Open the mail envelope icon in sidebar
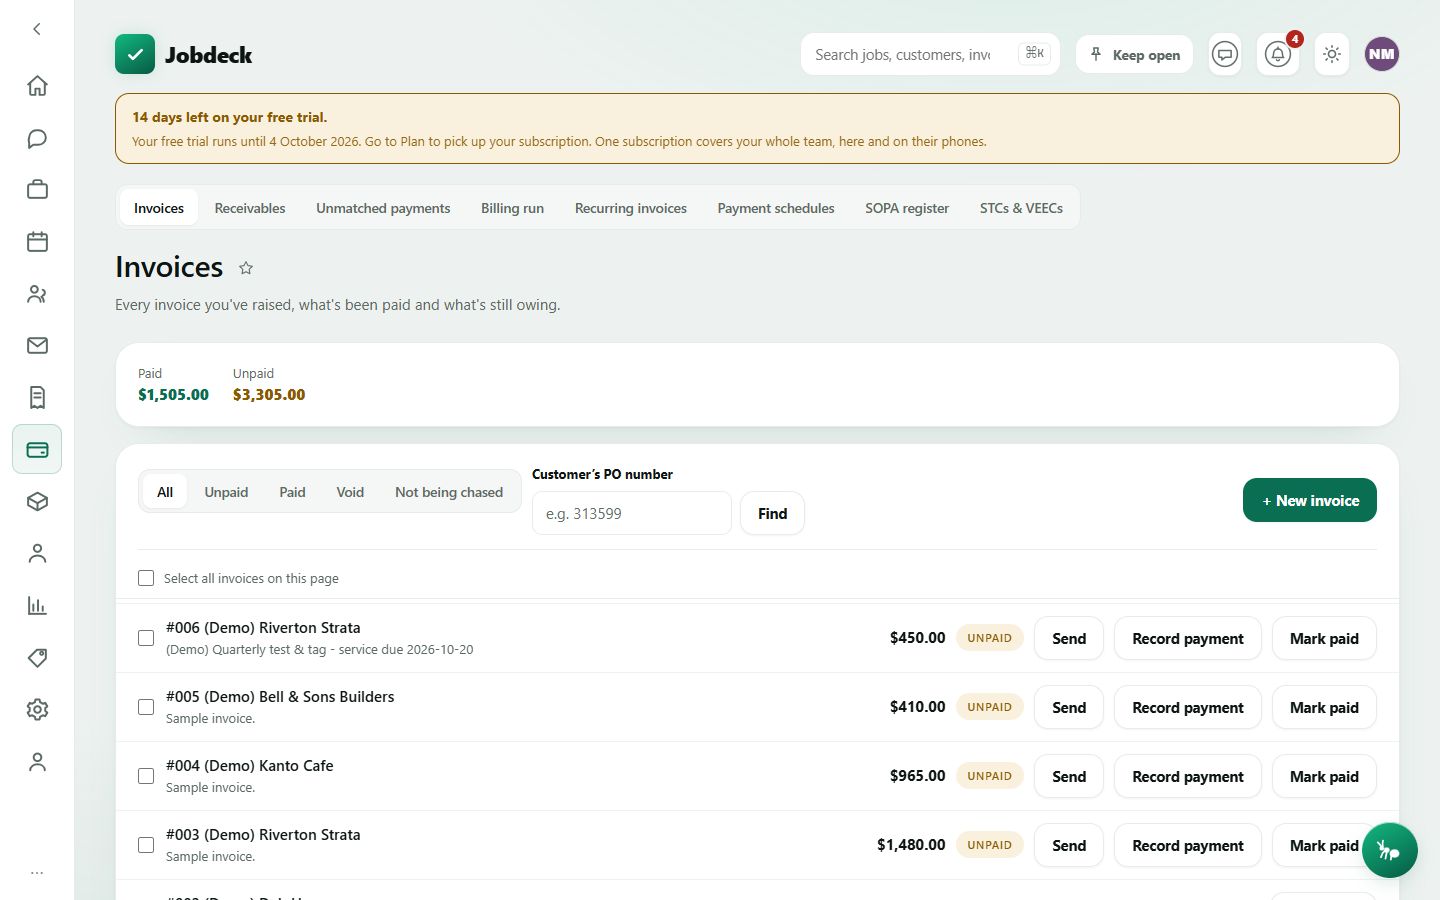Image resolution: width=1440 pixels, height=900 pixels. (x=37, y=346)
